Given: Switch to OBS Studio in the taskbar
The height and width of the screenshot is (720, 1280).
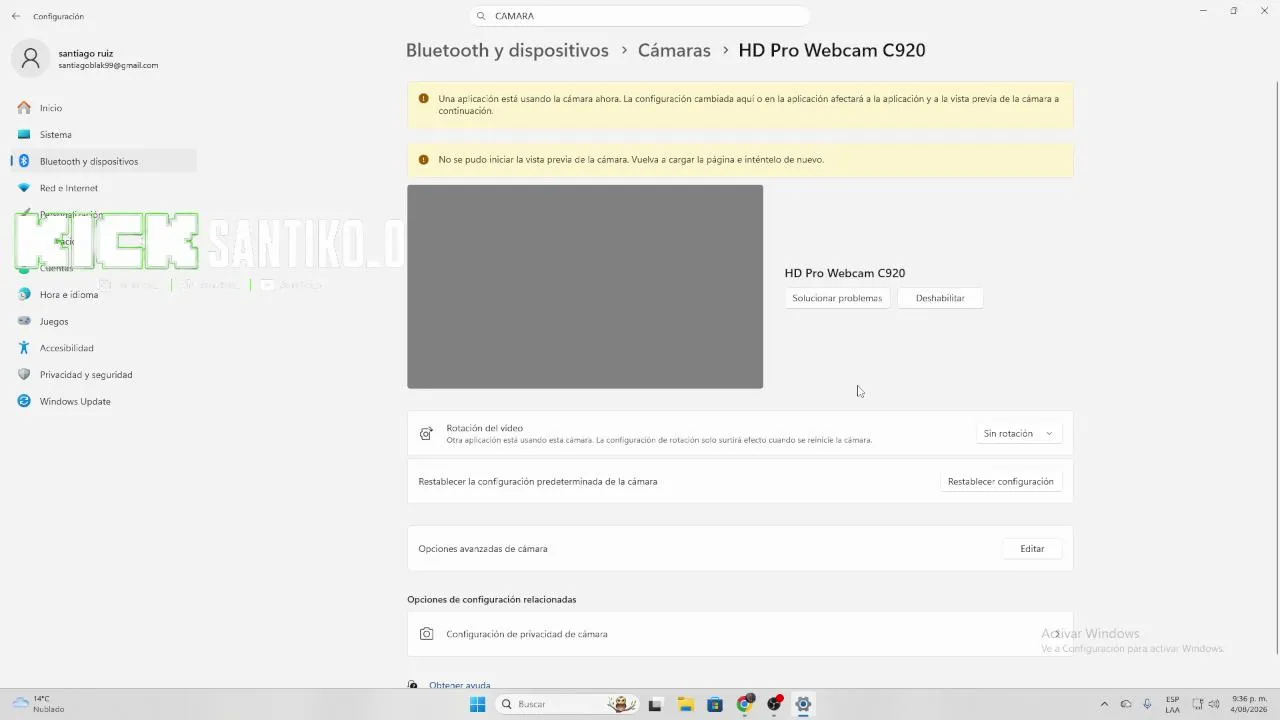Looking at the screenshot, I should [774, 704].
